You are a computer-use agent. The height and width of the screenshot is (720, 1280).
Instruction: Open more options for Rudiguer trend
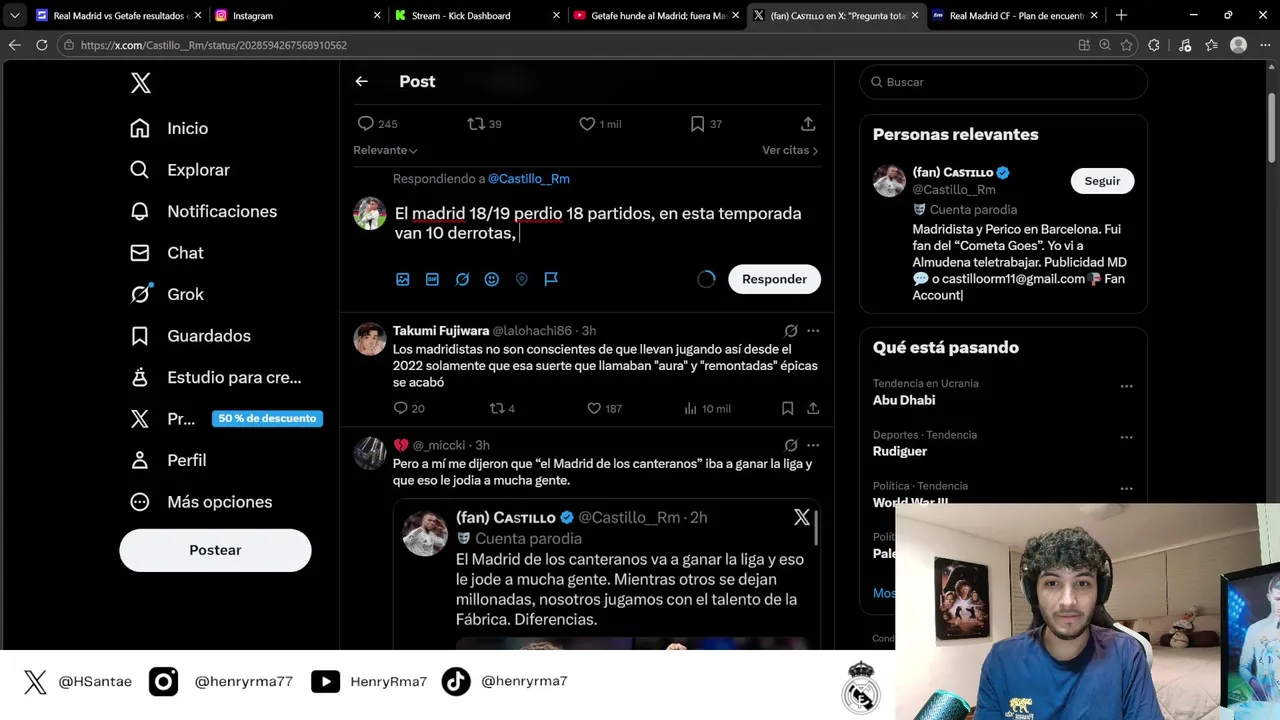(1126, 437)
